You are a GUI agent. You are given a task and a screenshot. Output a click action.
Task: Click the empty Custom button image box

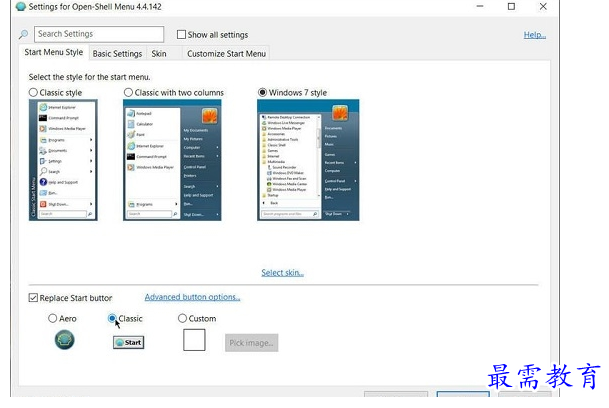(x=194, y=340)
